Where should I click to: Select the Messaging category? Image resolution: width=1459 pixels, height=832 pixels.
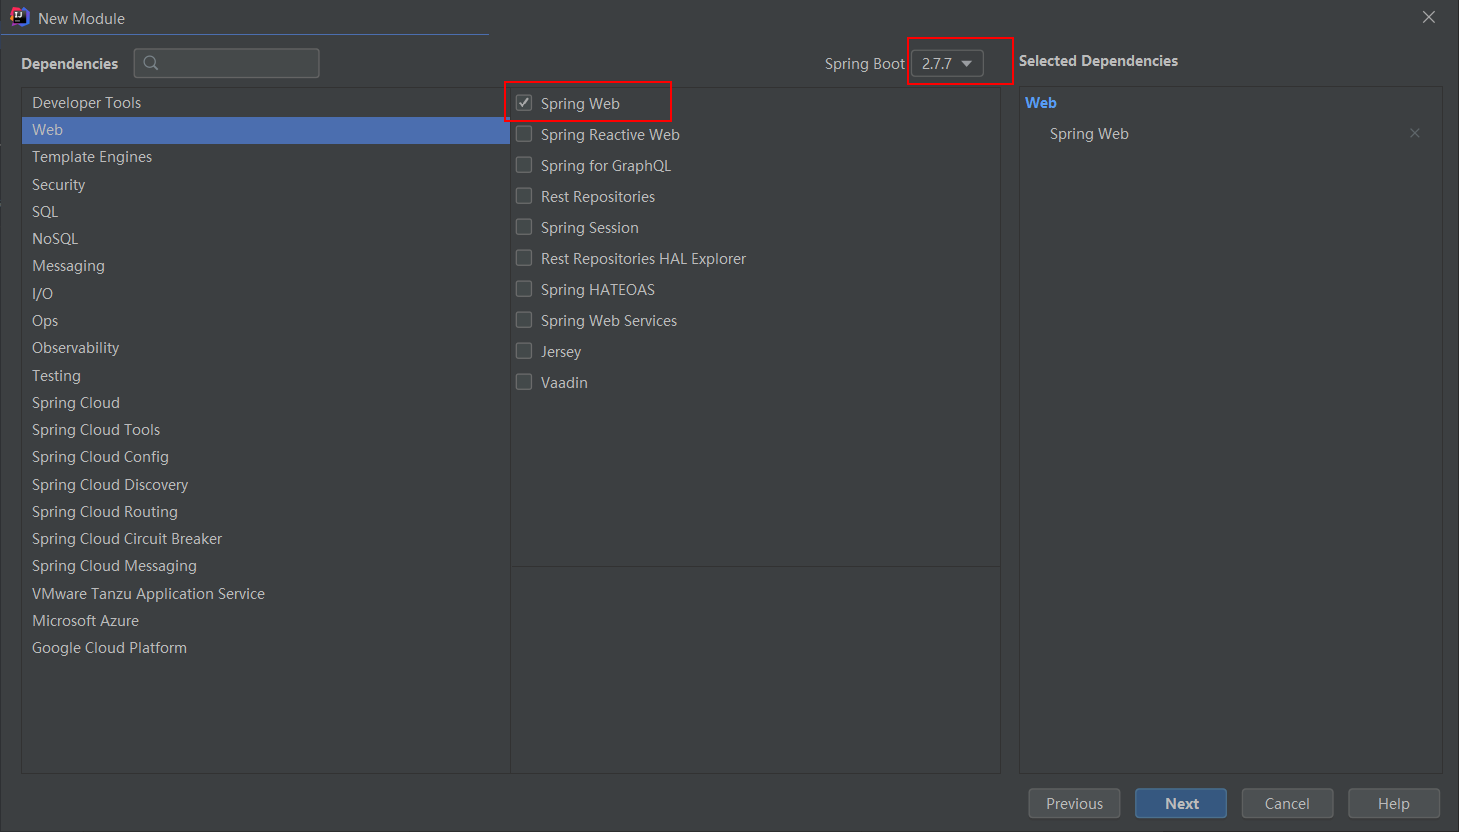pyautogui.click(x=266, y=266)
